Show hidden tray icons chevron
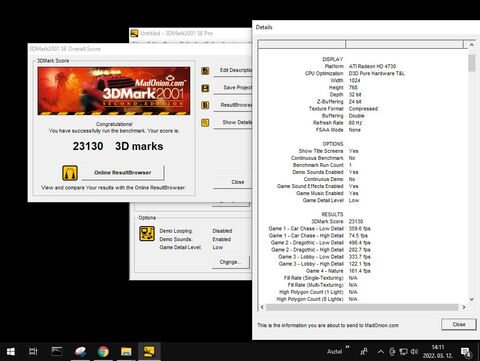Screen dimensions: 480x361 point(381,351)
